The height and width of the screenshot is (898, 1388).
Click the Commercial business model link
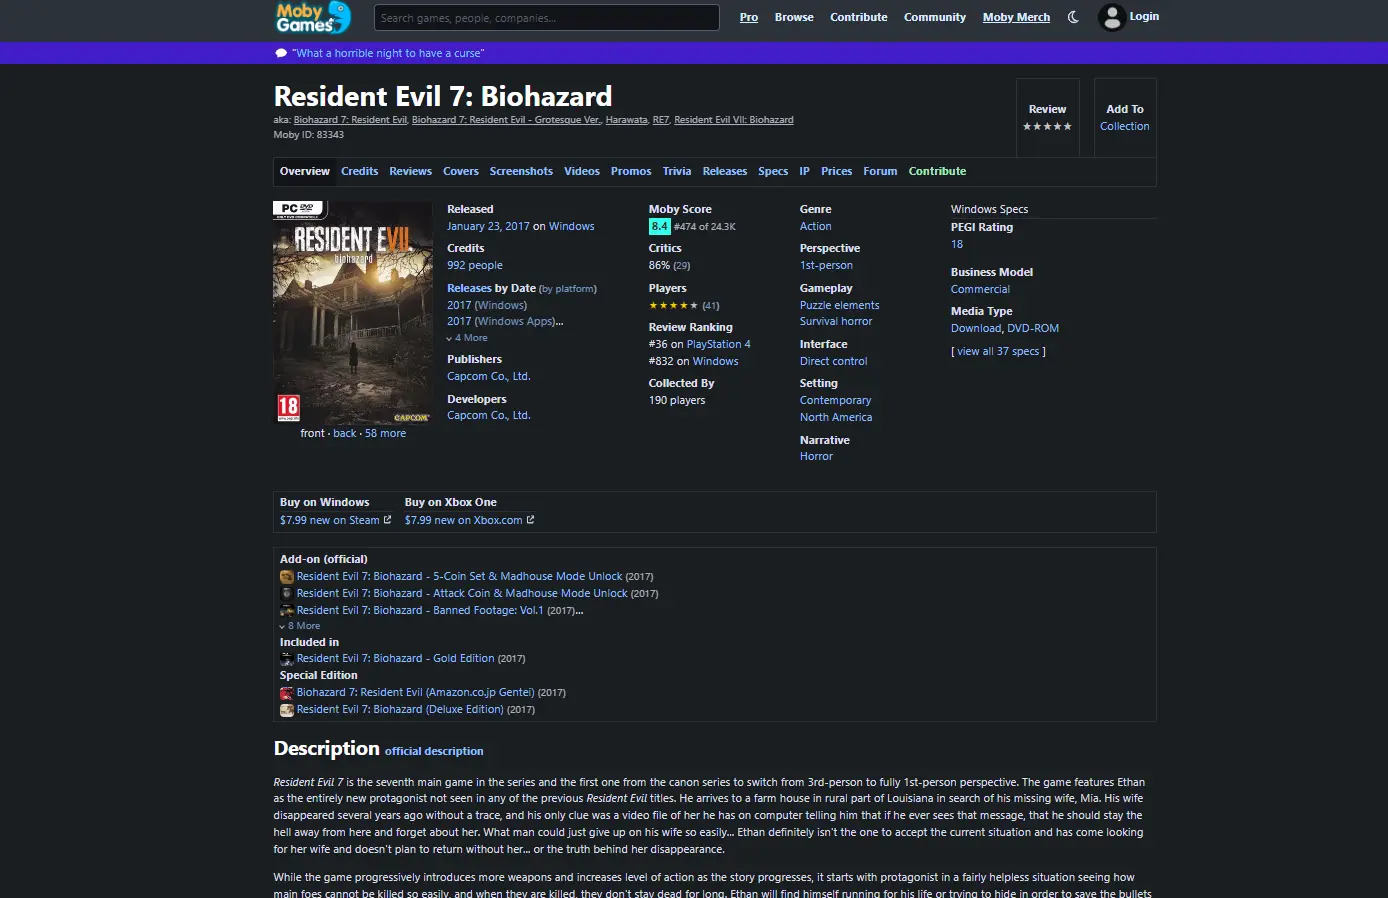pos(980,289)
